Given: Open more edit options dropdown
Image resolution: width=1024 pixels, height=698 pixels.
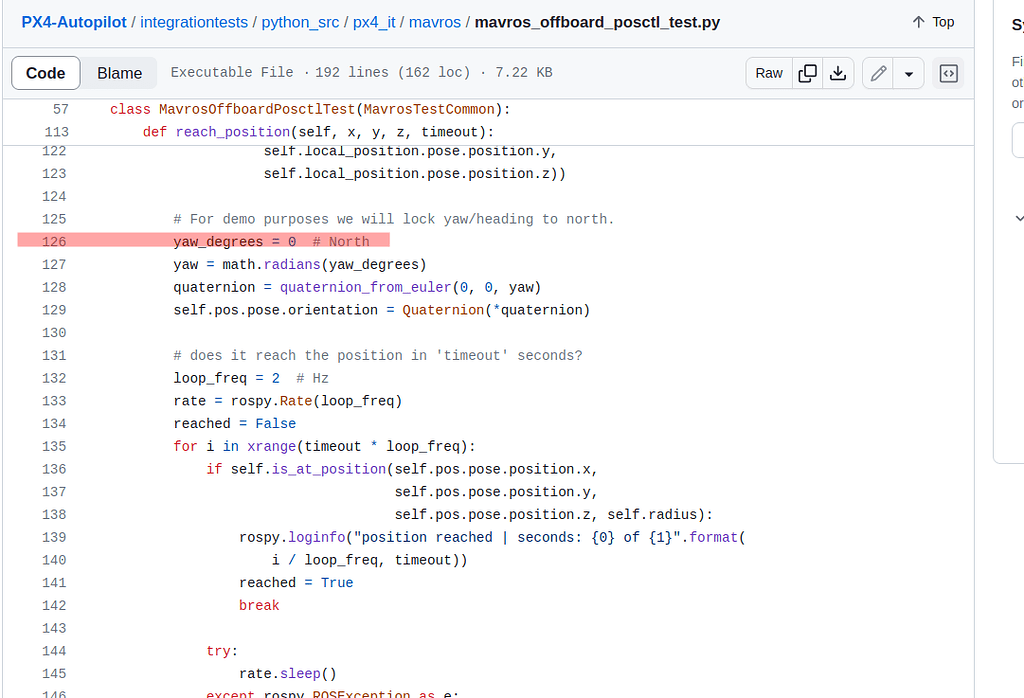Looking at the screenshot, I should pos(908,73).
